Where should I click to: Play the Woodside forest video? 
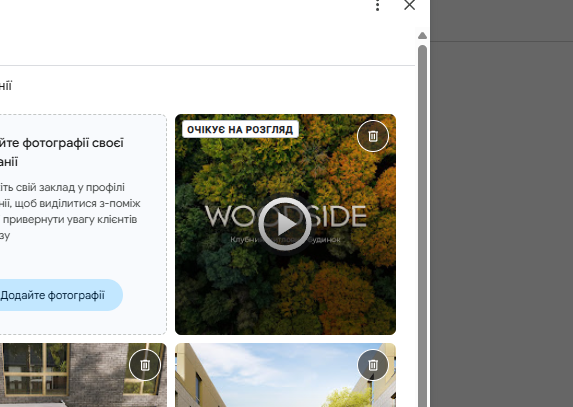click(x=285, y=224)
